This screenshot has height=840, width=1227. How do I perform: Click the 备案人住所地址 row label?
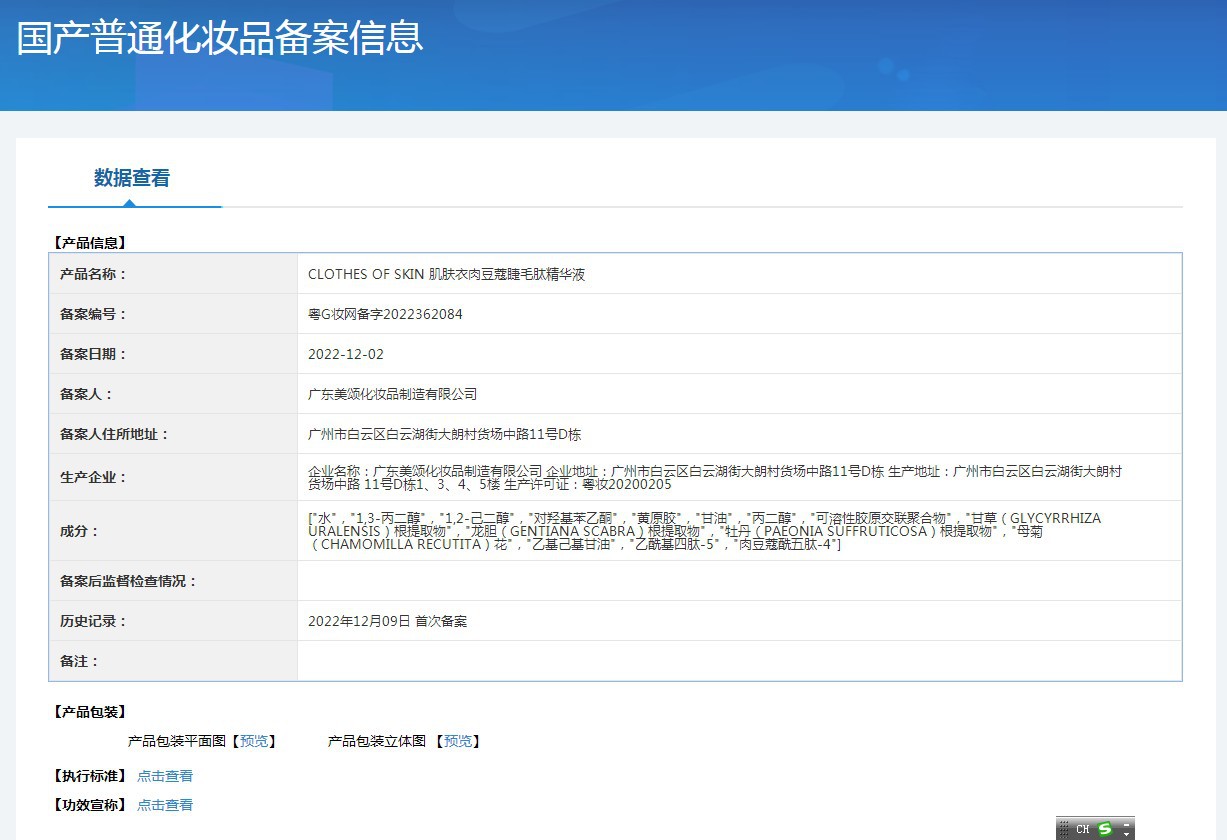point(115,434)
